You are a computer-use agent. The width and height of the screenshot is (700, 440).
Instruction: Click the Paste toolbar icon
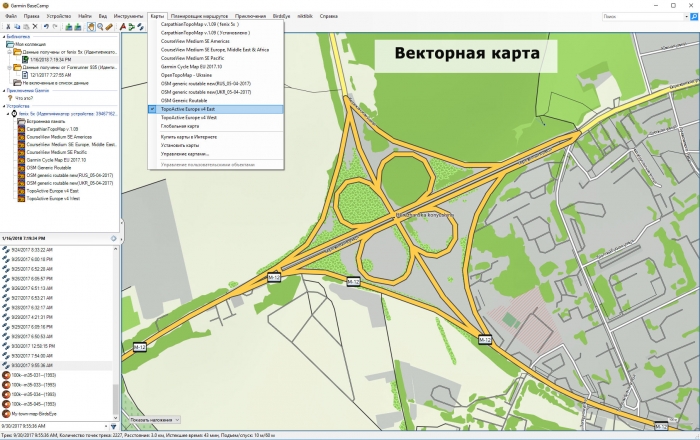(26, 27)
